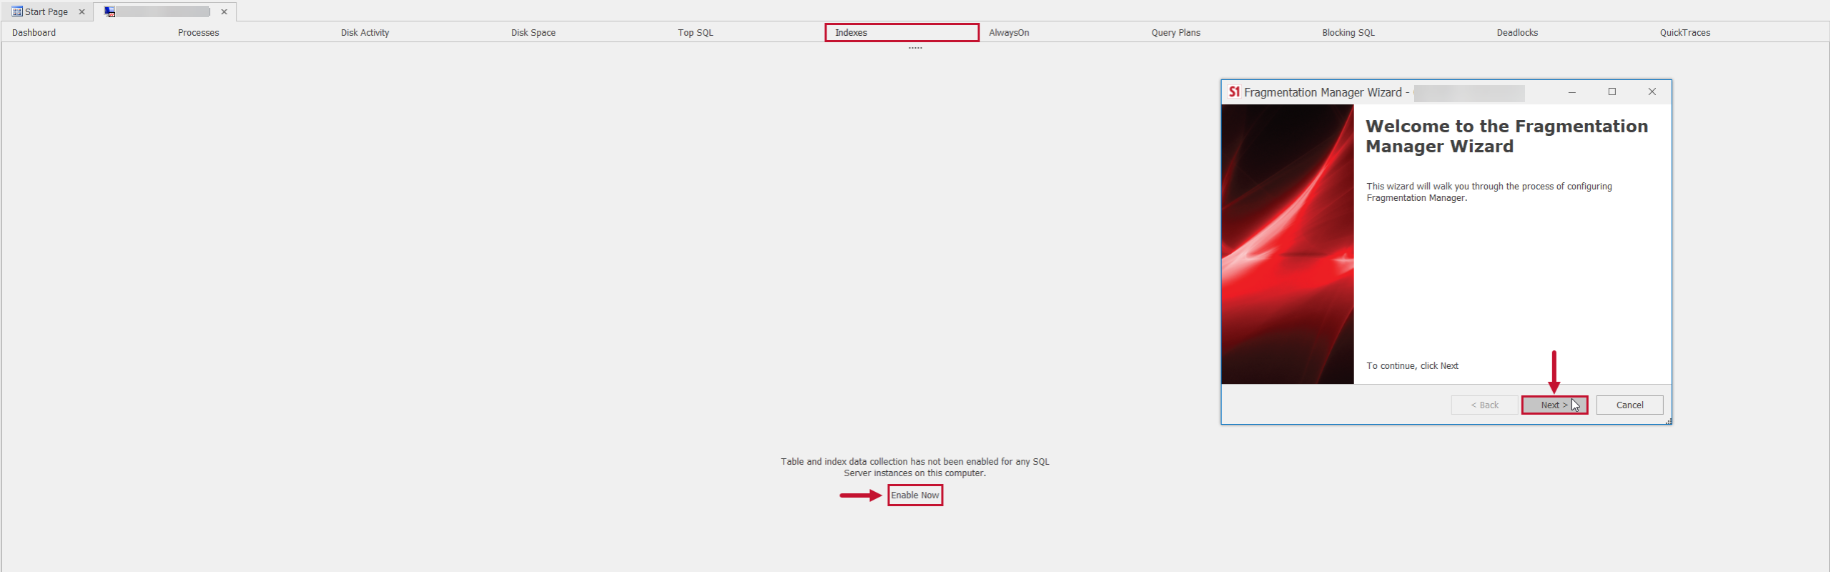Open the Deadlocks tab

(1517, 33)
